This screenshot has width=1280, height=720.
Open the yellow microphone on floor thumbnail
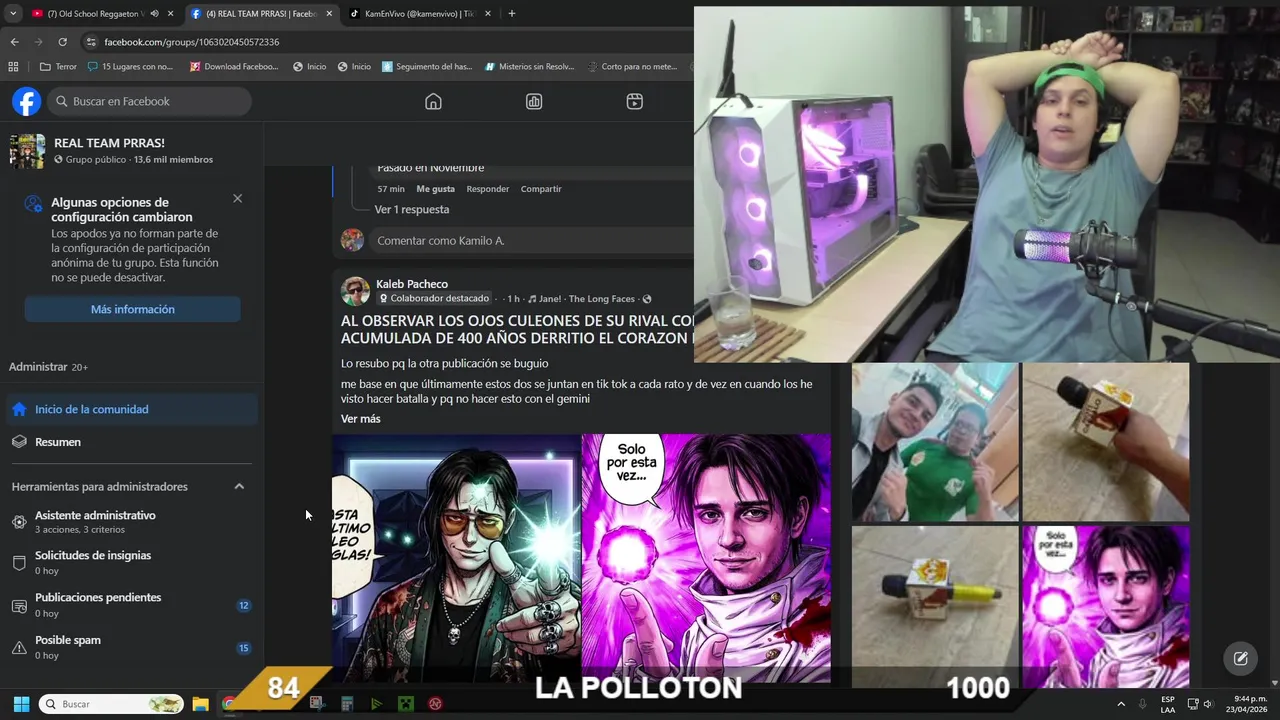pyautogui.click(x=935, y=606)
